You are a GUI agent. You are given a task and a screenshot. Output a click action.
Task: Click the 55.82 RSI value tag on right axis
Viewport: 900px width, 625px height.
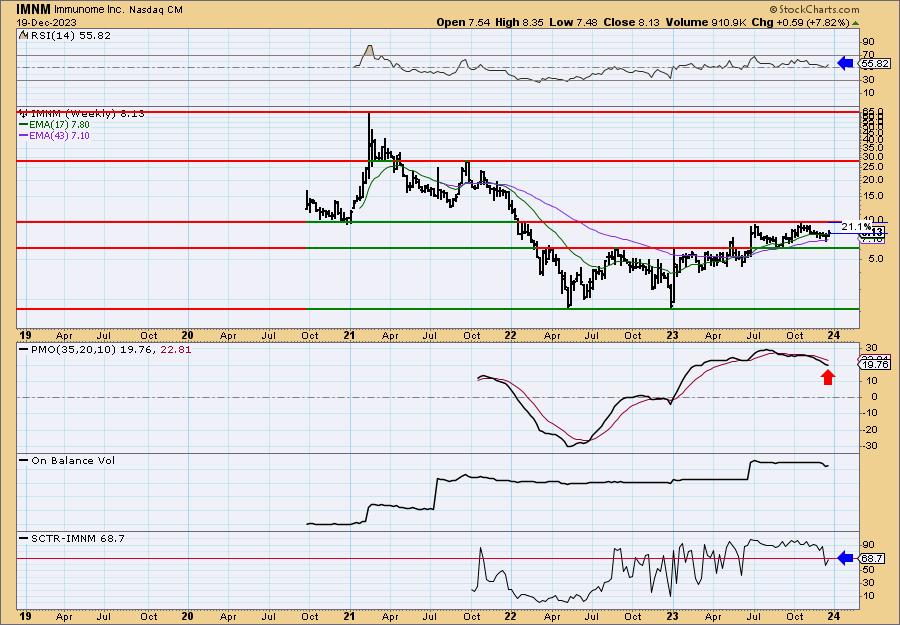[x=875, y=64]
